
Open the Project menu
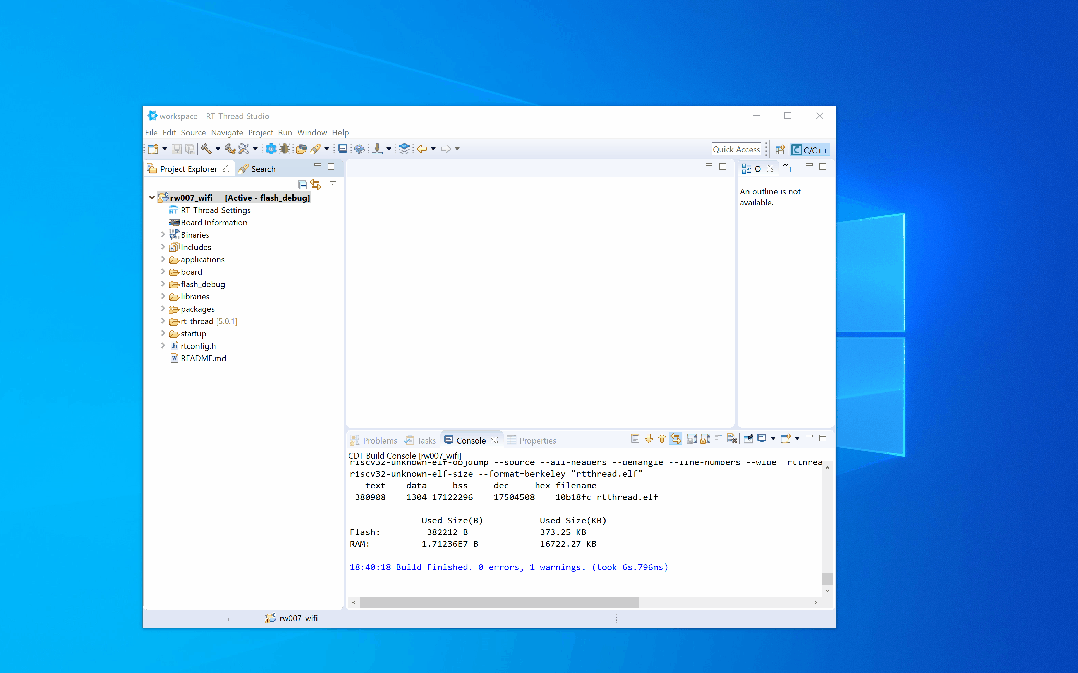click(262, 131)
